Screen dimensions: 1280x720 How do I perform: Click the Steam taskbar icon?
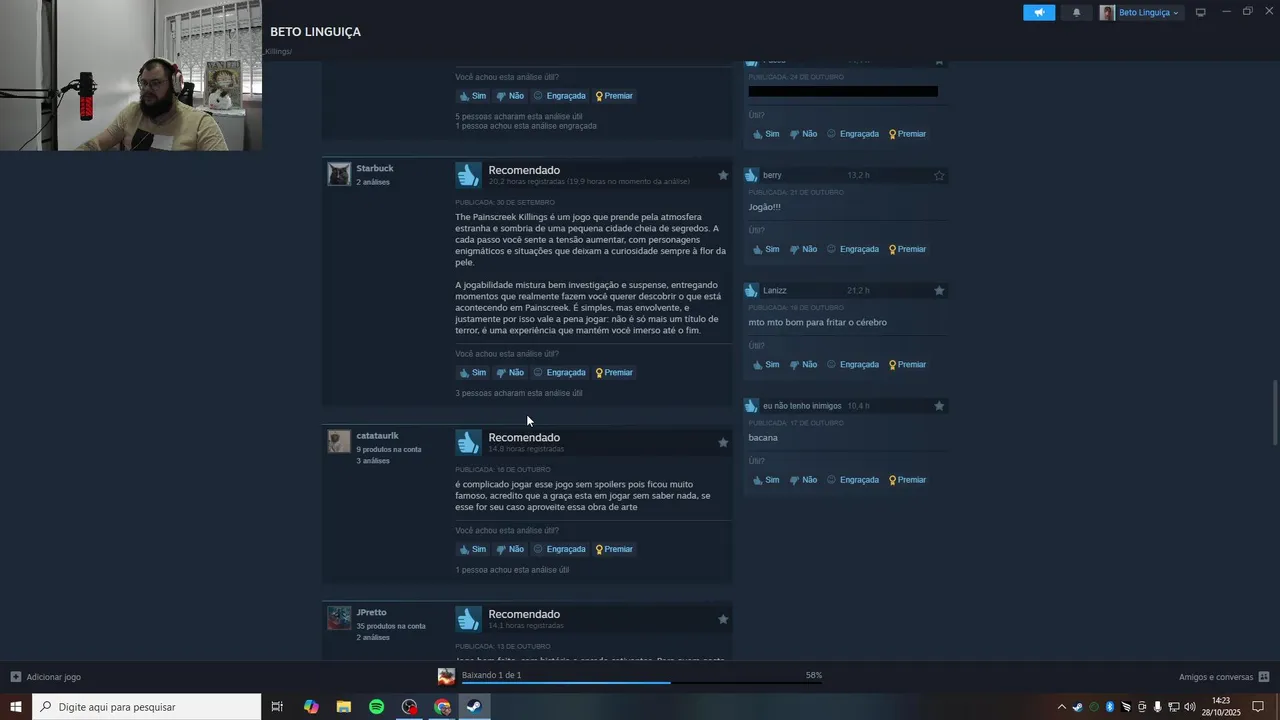pyautogui.click(x=475, y=707)
